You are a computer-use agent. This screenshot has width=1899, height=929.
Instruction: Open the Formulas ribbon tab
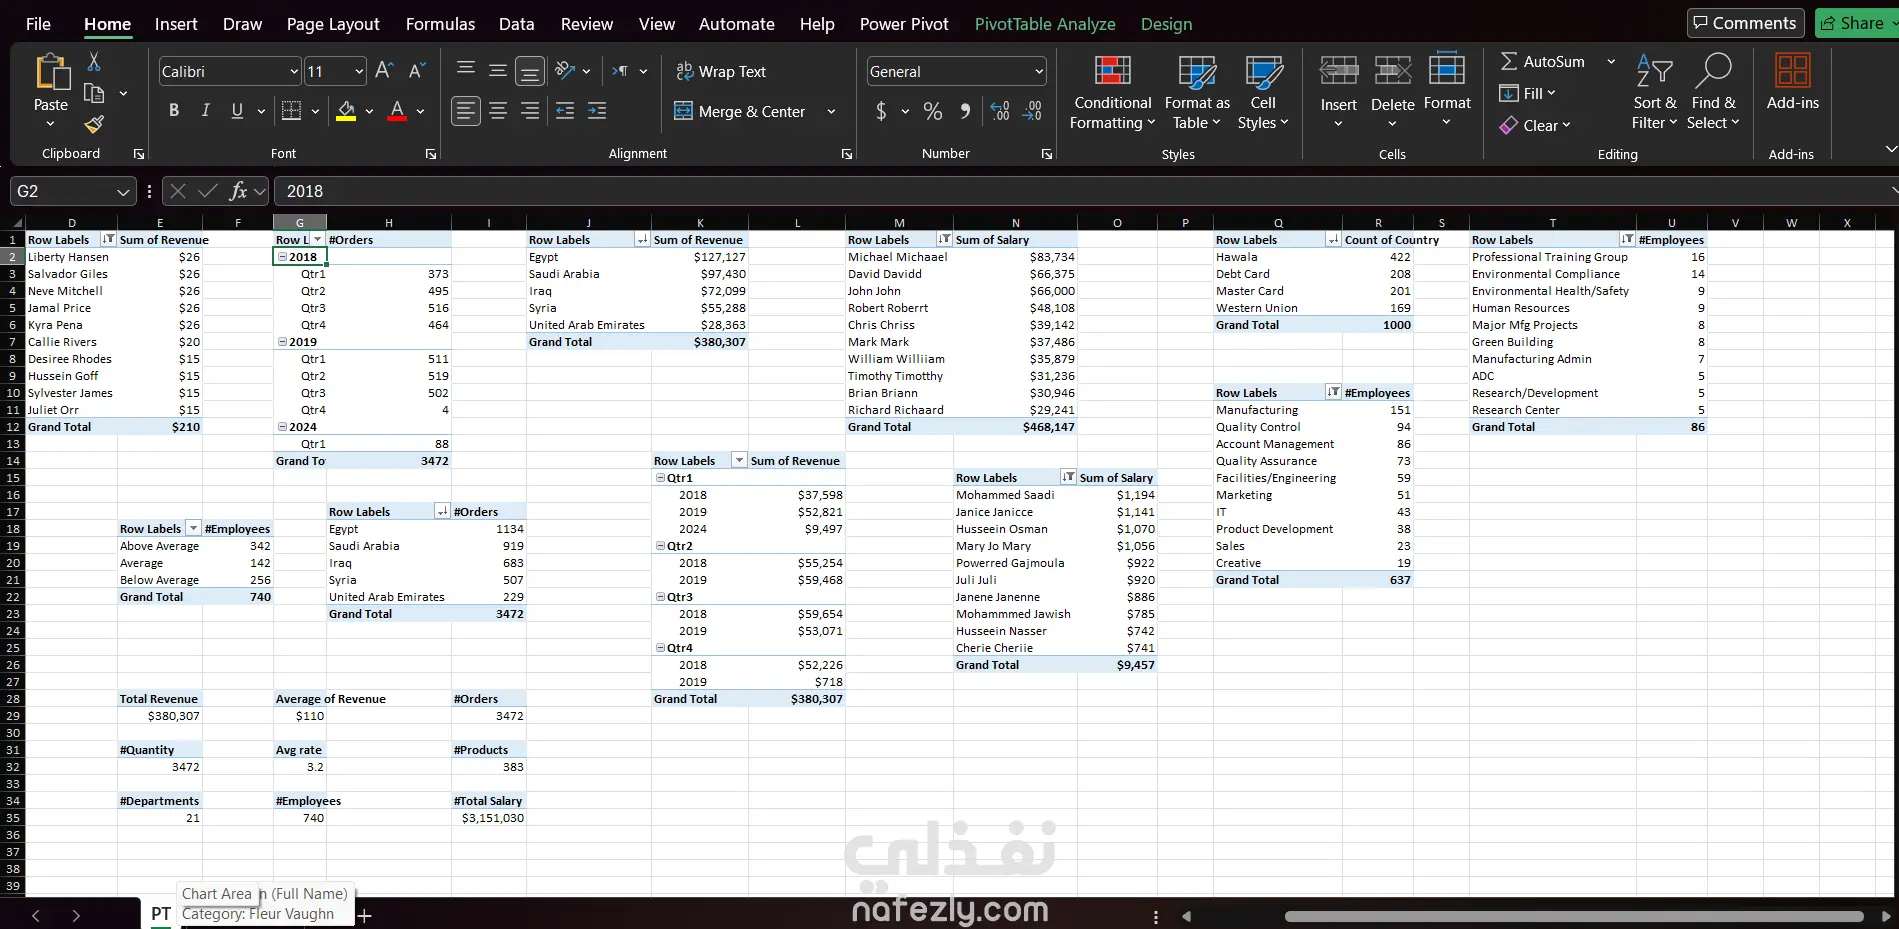pyautogui.click(x=440, y=24)
